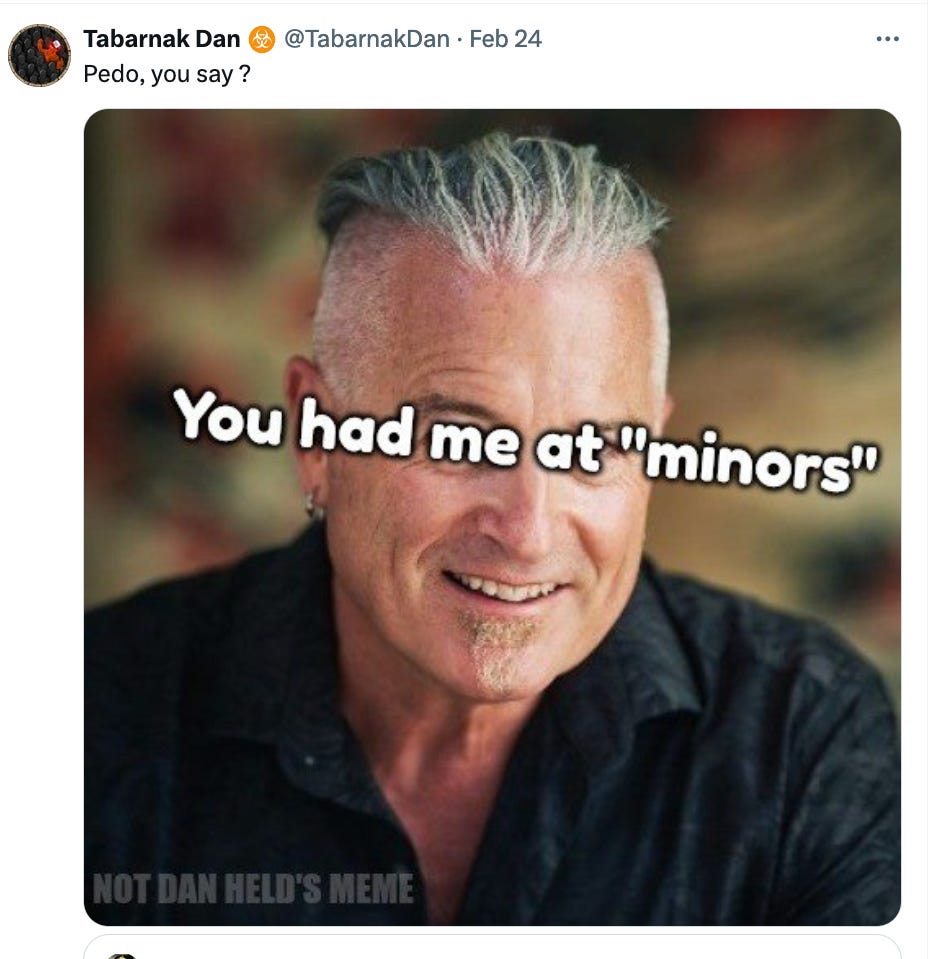
Task: Click the orange biohazard badge beside the name
Action: pos(262,40)
